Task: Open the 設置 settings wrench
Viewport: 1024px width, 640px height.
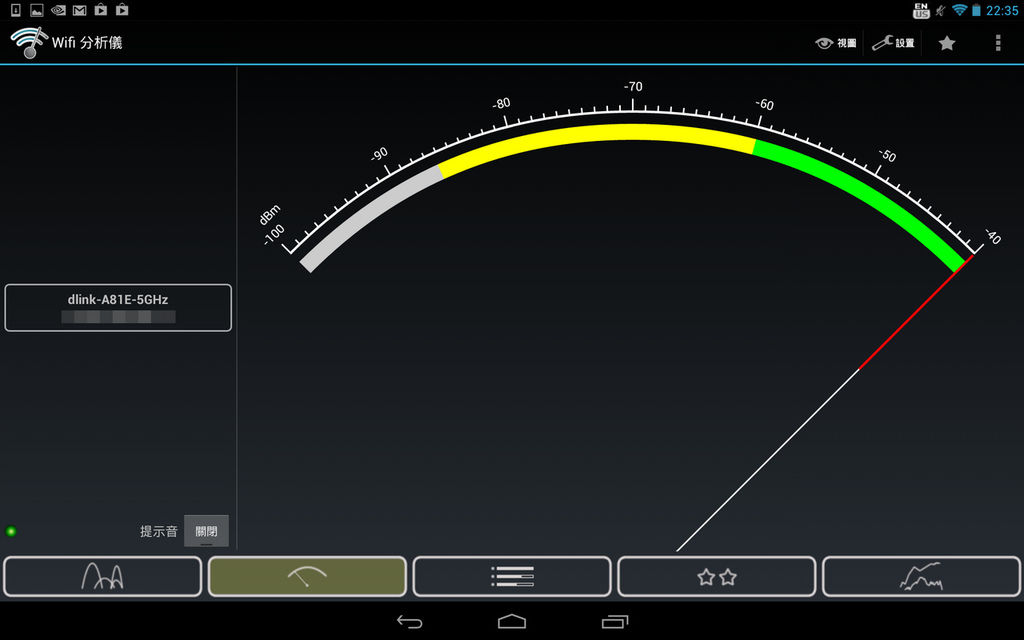Action: point(893,43)
